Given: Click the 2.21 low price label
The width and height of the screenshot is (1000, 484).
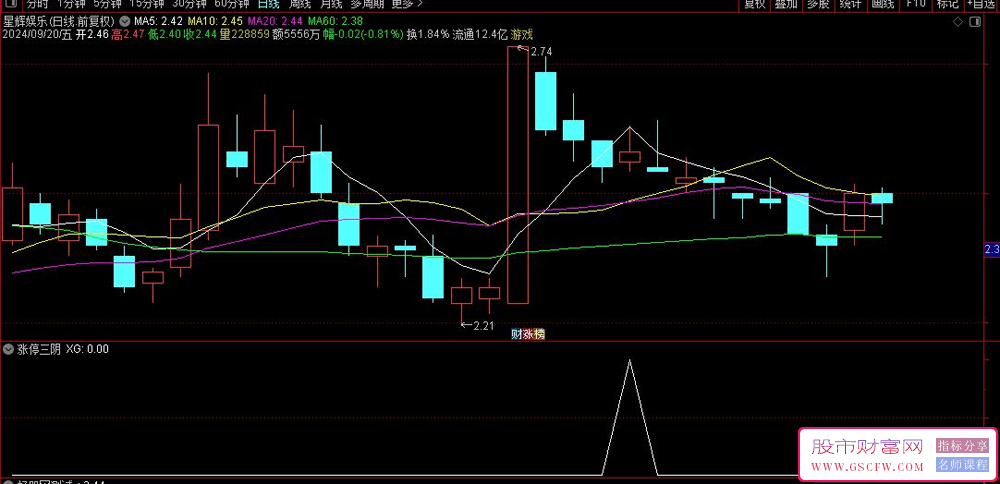Looking at the screenshot, I should click(483, 325).
